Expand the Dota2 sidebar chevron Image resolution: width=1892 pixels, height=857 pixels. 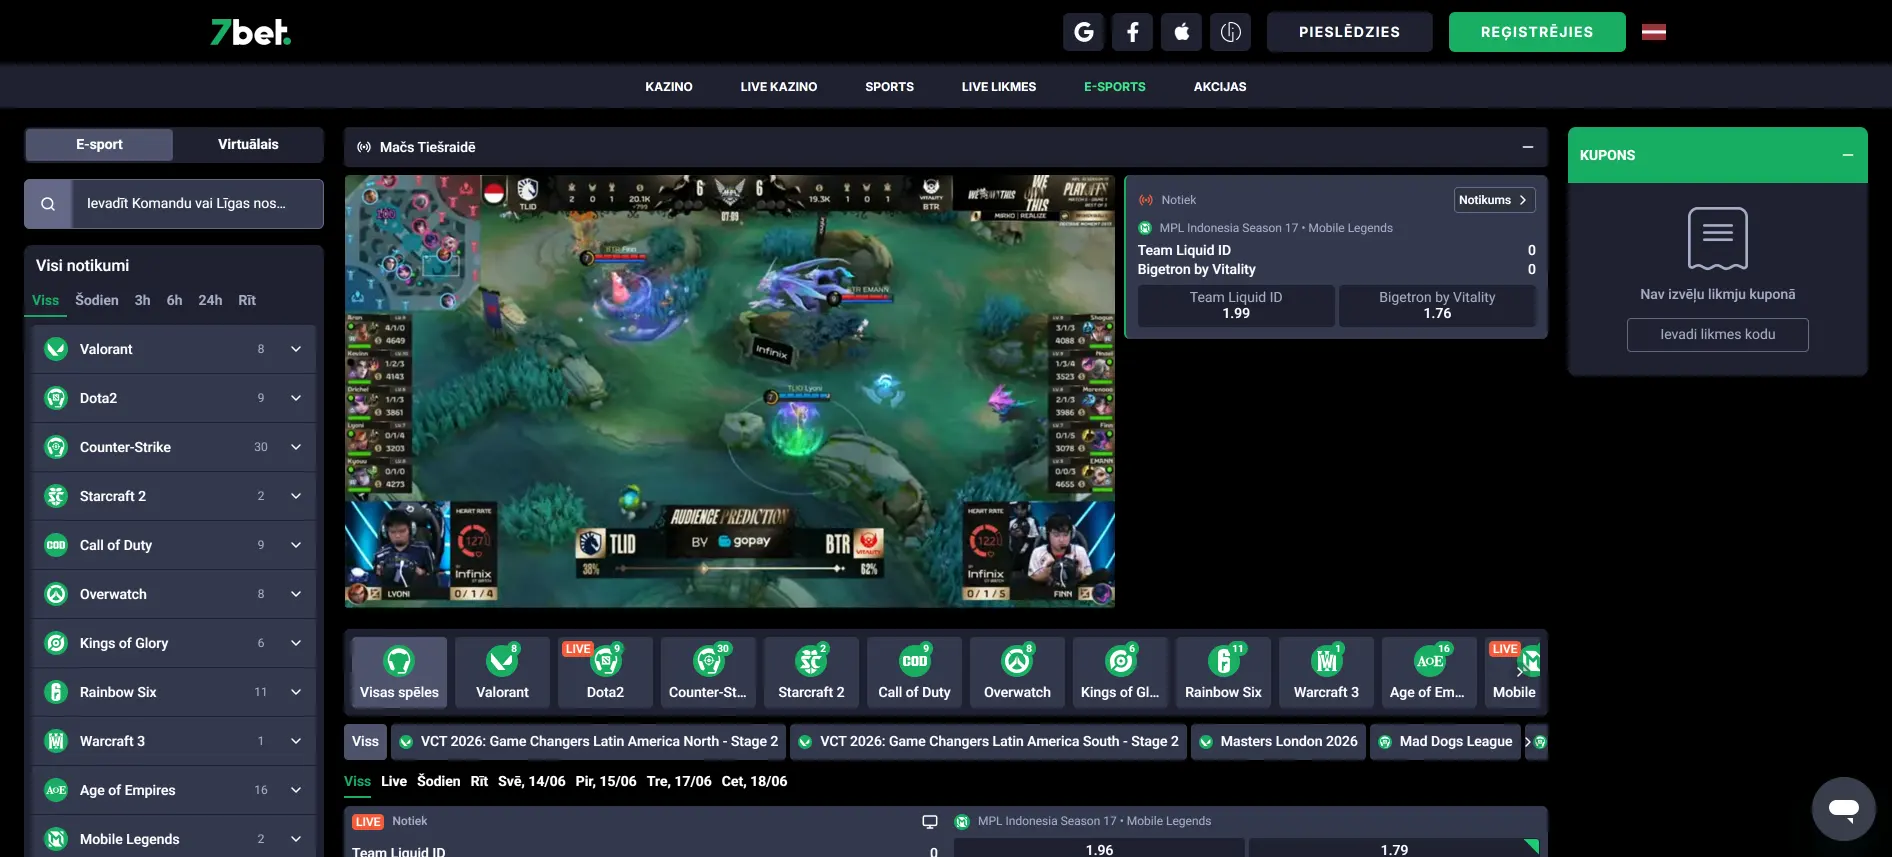click(x=296, y=398)
